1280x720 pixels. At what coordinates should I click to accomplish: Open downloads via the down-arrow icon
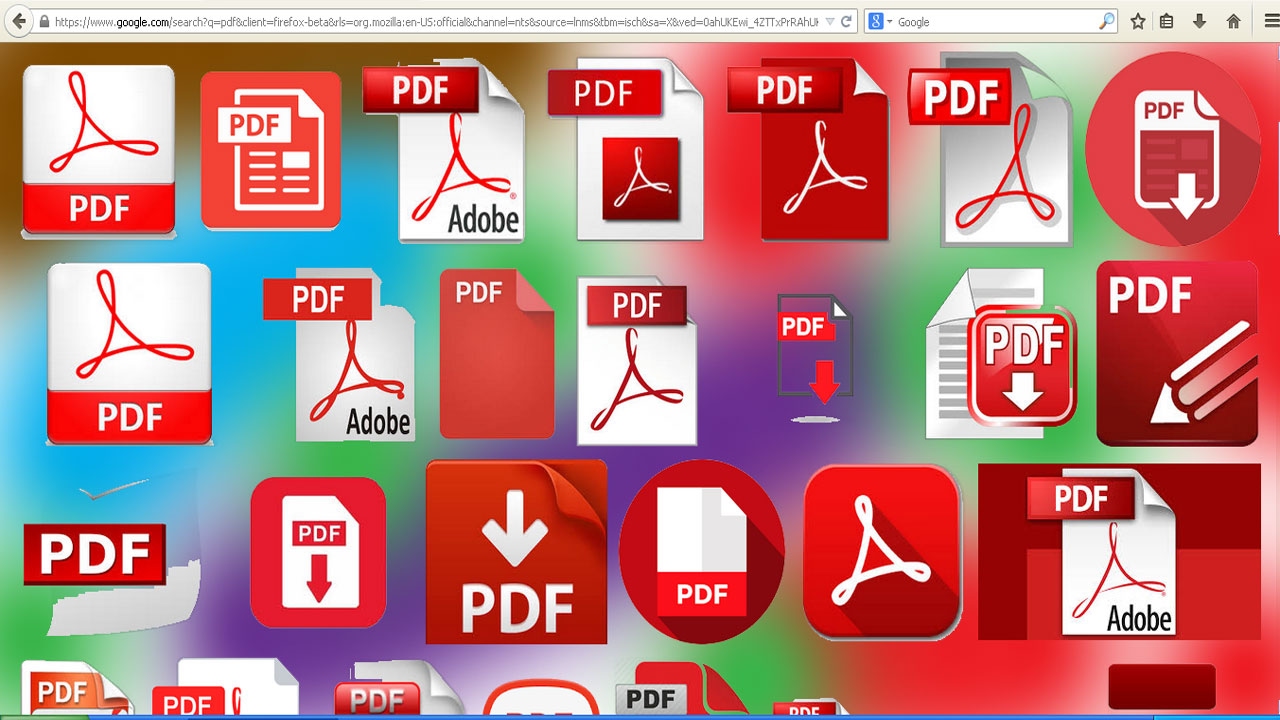click(1200, 21)
